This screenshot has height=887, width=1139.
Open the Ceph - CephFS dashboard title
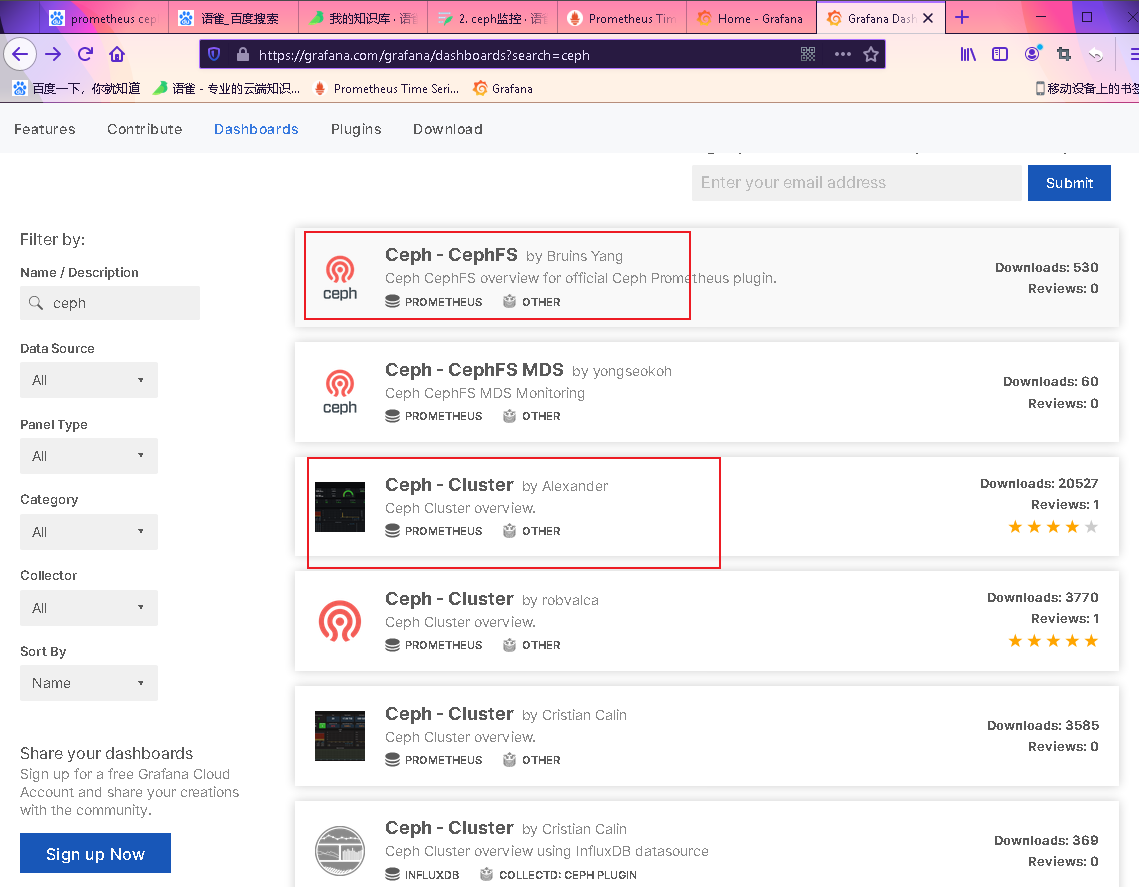pos(451,255)
